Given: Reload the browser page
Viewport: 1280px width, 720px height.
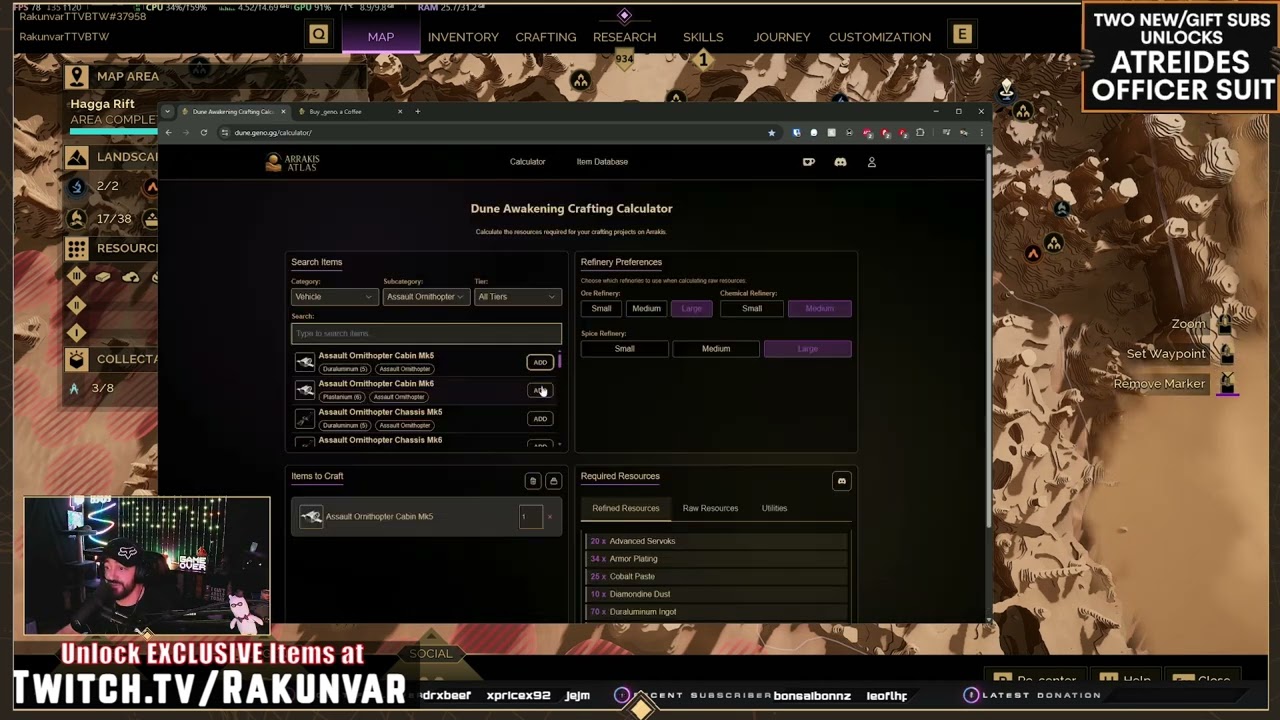Looking at the screenshot, I should click(x=203, y=132).
